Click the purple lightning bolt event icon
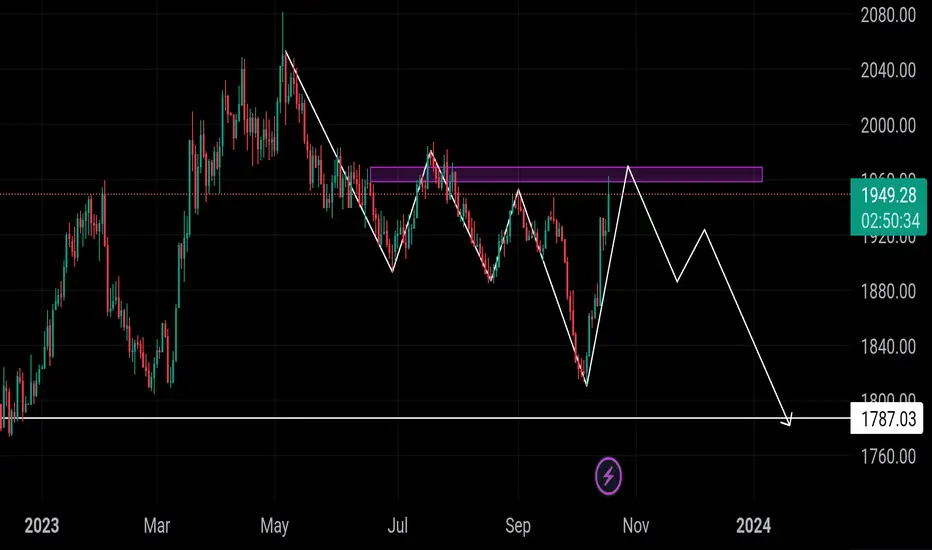 pos(608,476)
